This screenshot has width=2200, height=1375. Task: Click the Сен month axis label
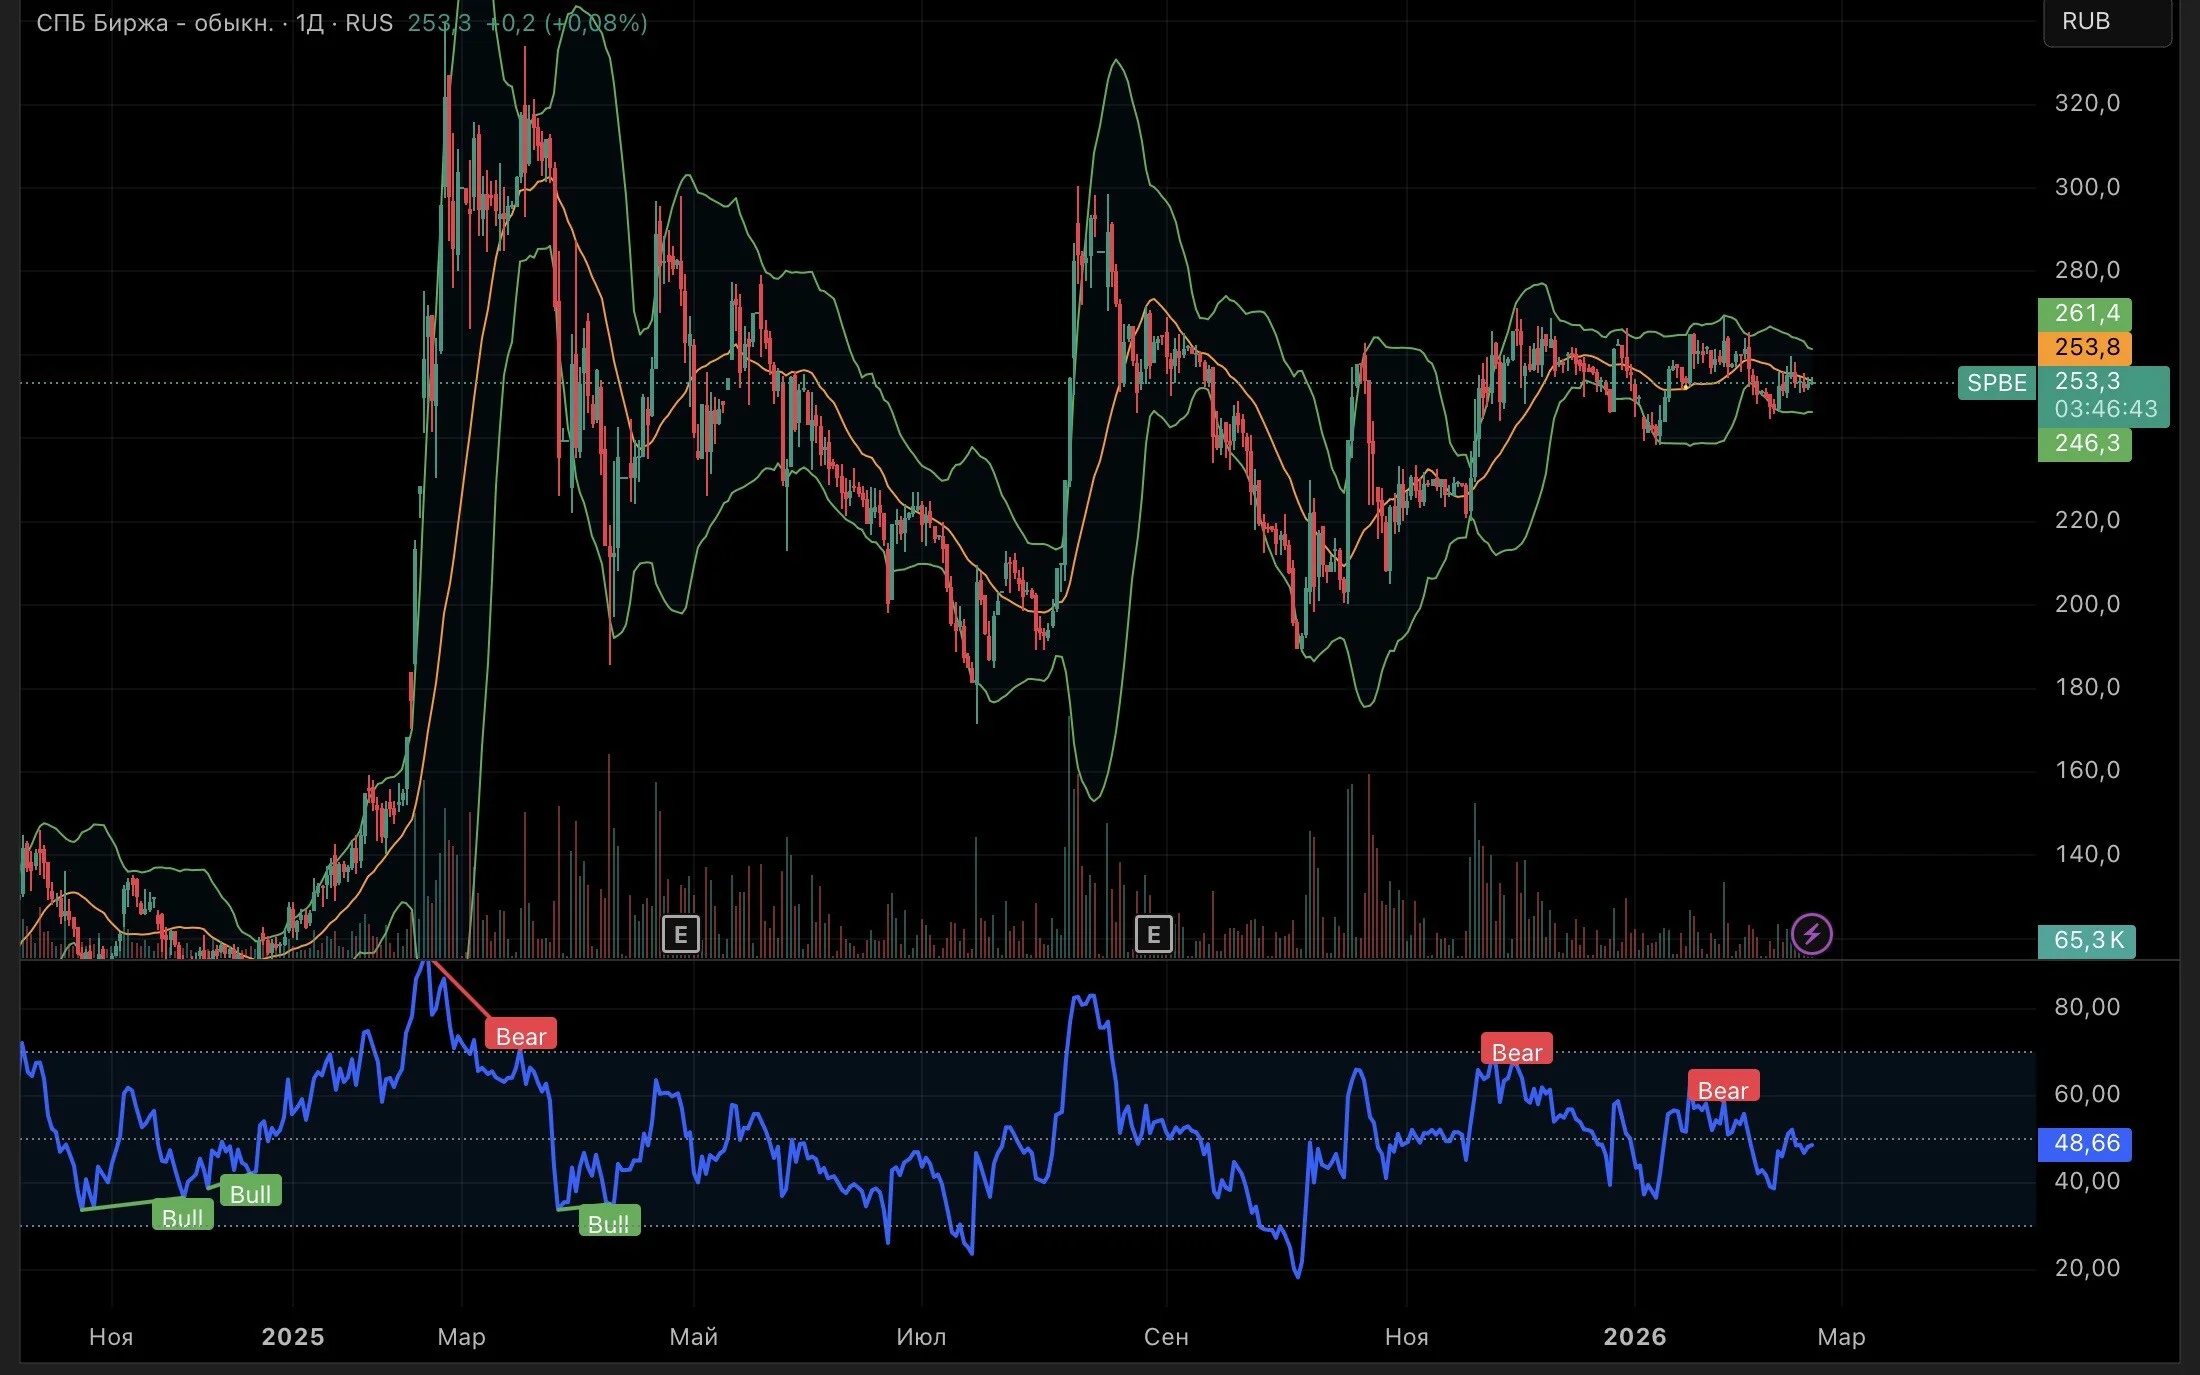1166,1337
